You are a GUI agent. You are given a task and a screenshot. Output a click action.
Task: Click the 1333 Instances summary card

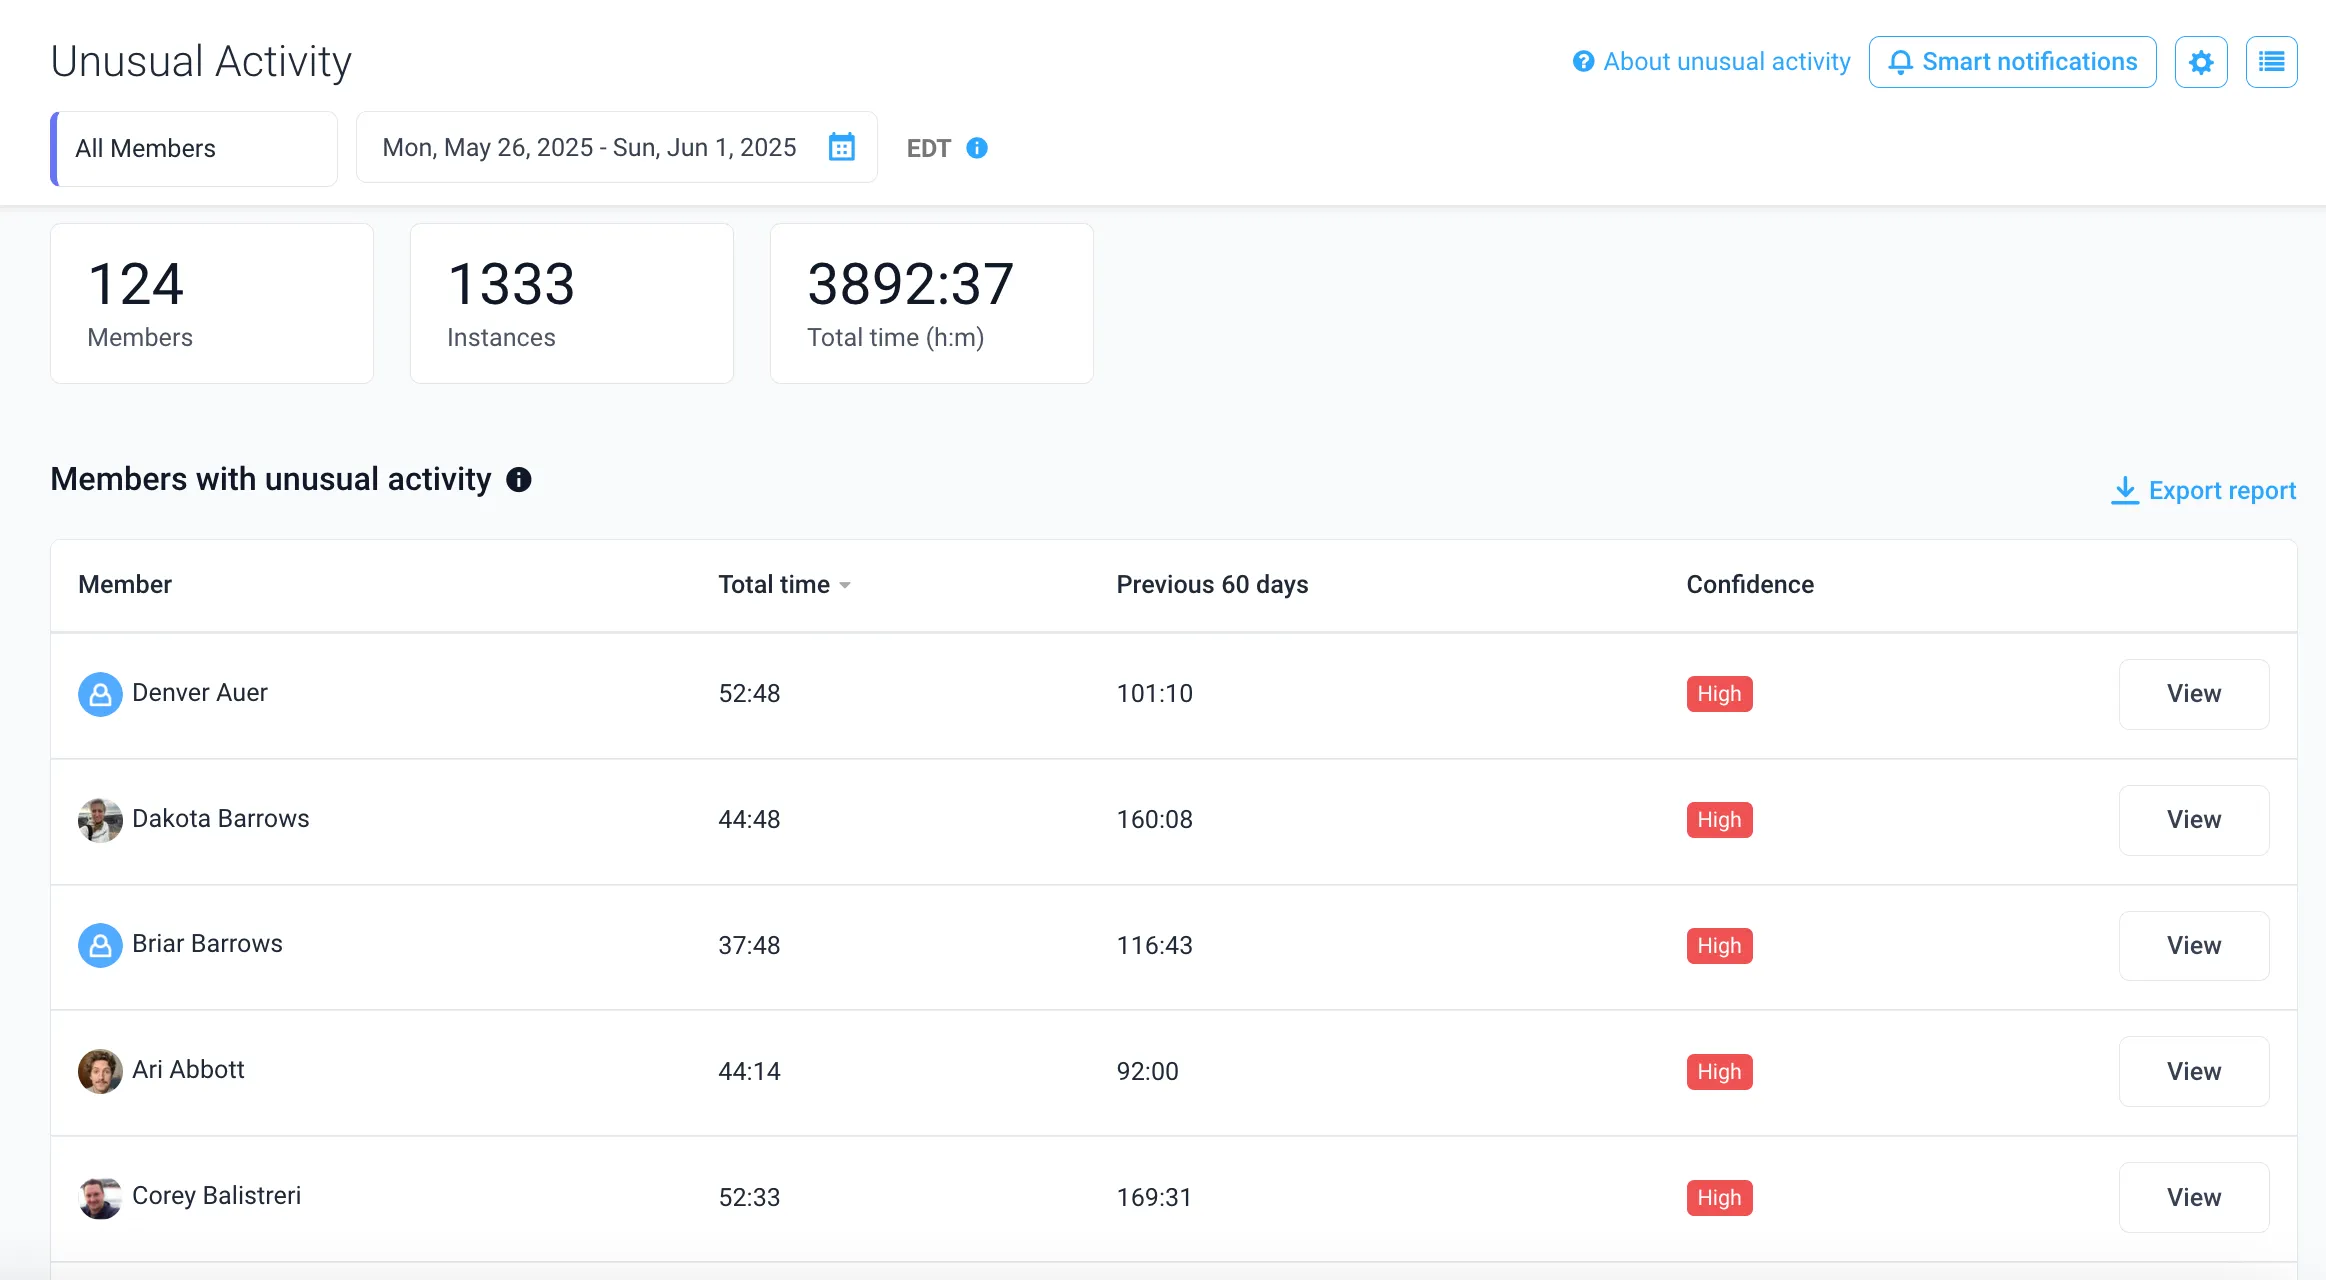click(572, 303)
